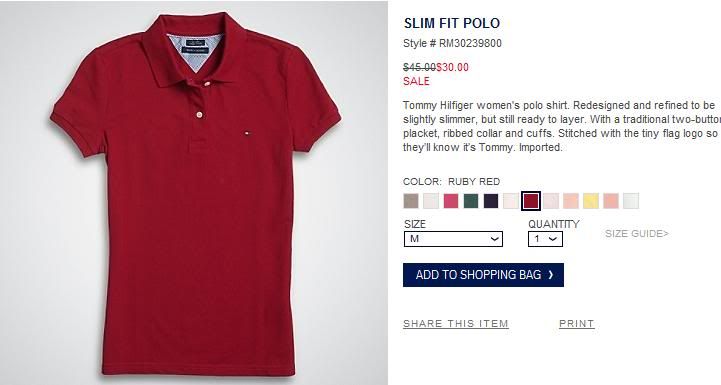Click Add to Shopping Bag button

[x=483, y=275]
